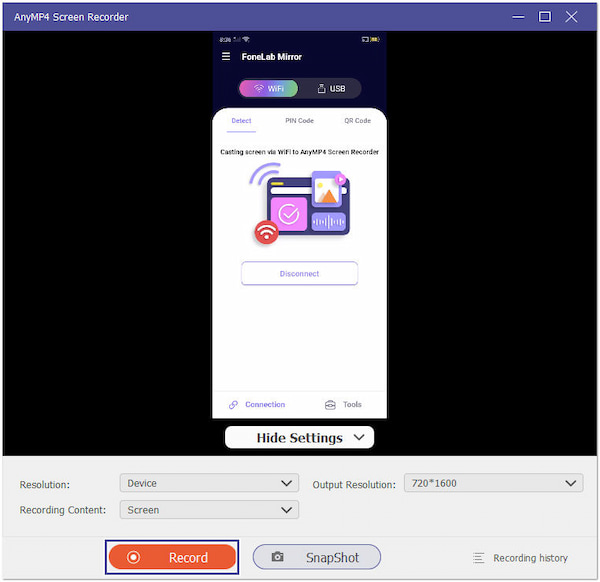This screenshot has height=582, width=600.
Task: Select the QR Code tab
Action: [357, 121]
